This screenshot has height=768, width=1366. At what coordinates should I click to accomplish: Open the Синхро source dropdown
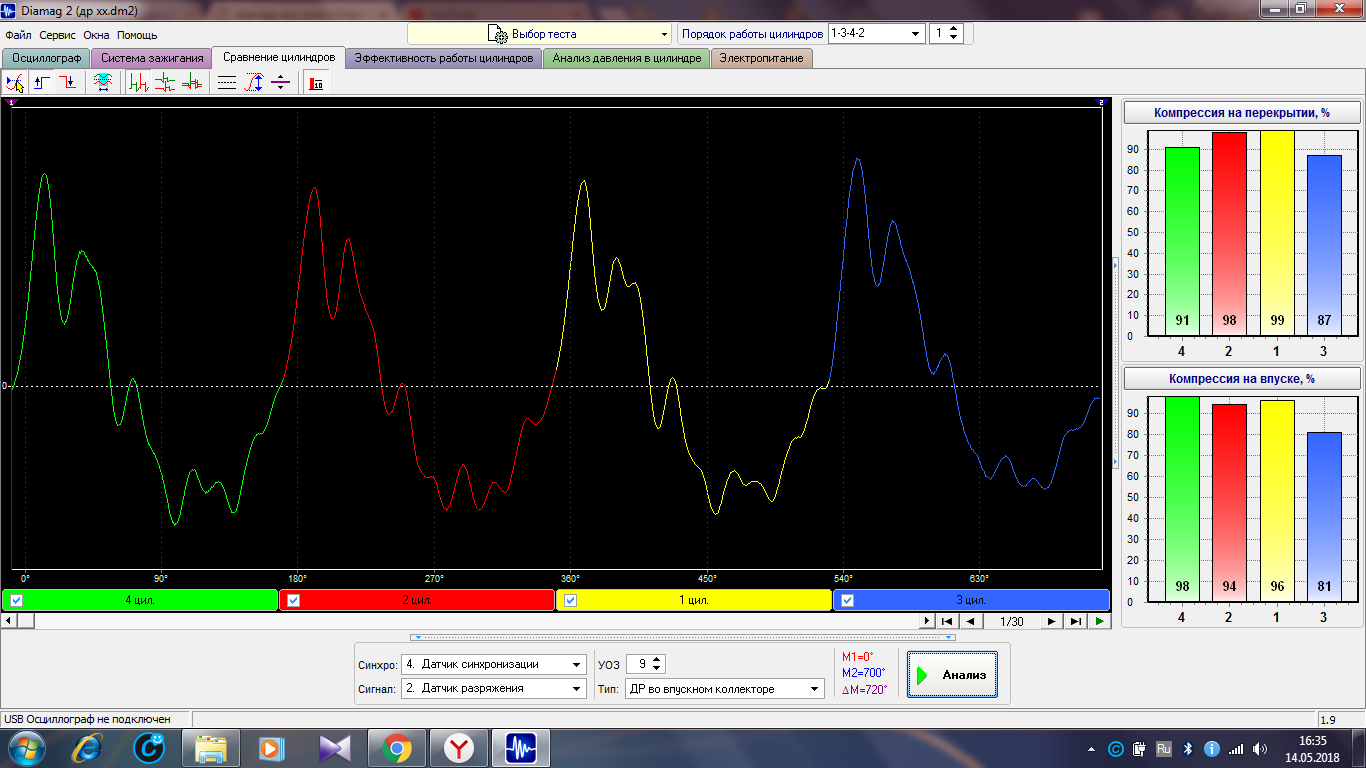tap(494, 664)
